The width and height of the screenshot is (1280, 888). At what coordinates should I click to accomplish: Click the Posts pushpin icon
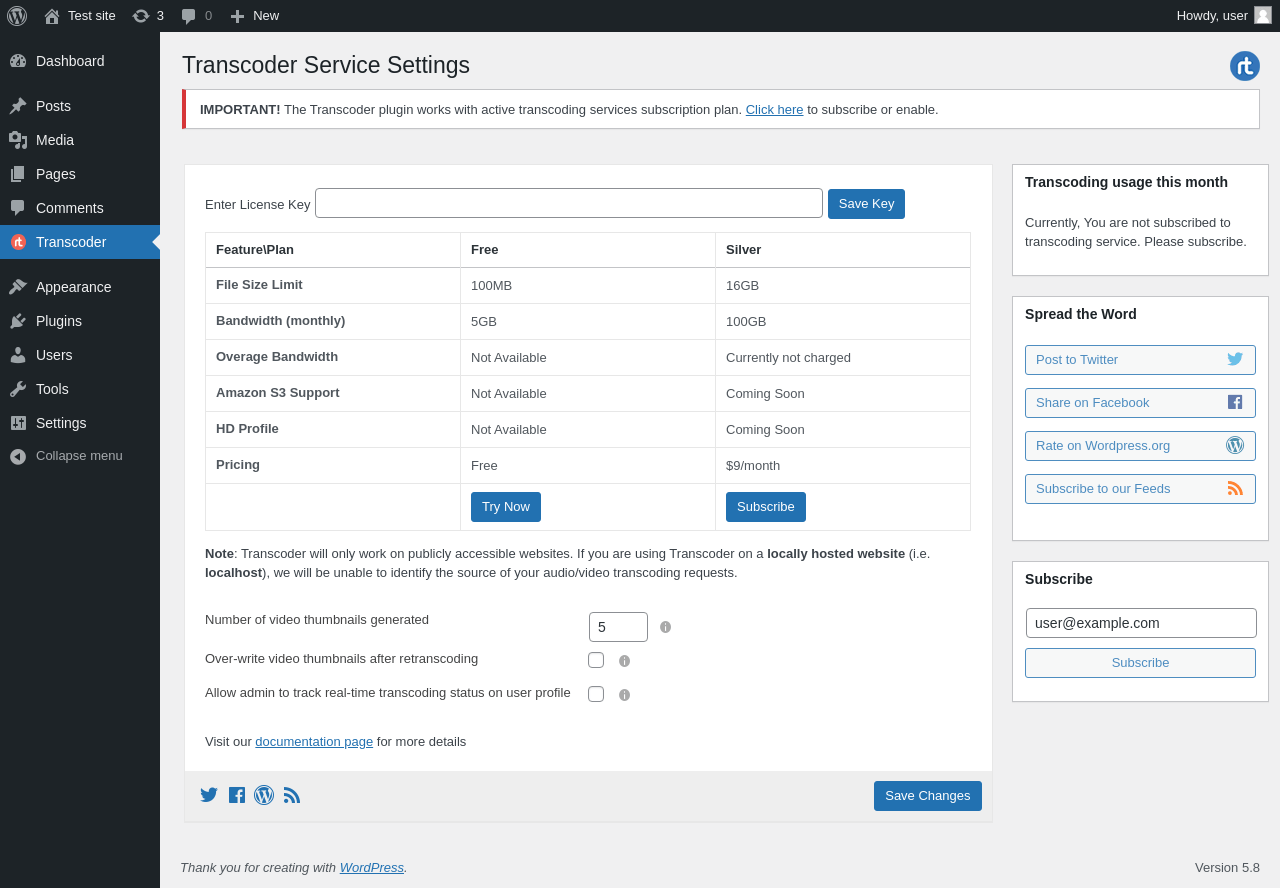click(x=18, y=106)
